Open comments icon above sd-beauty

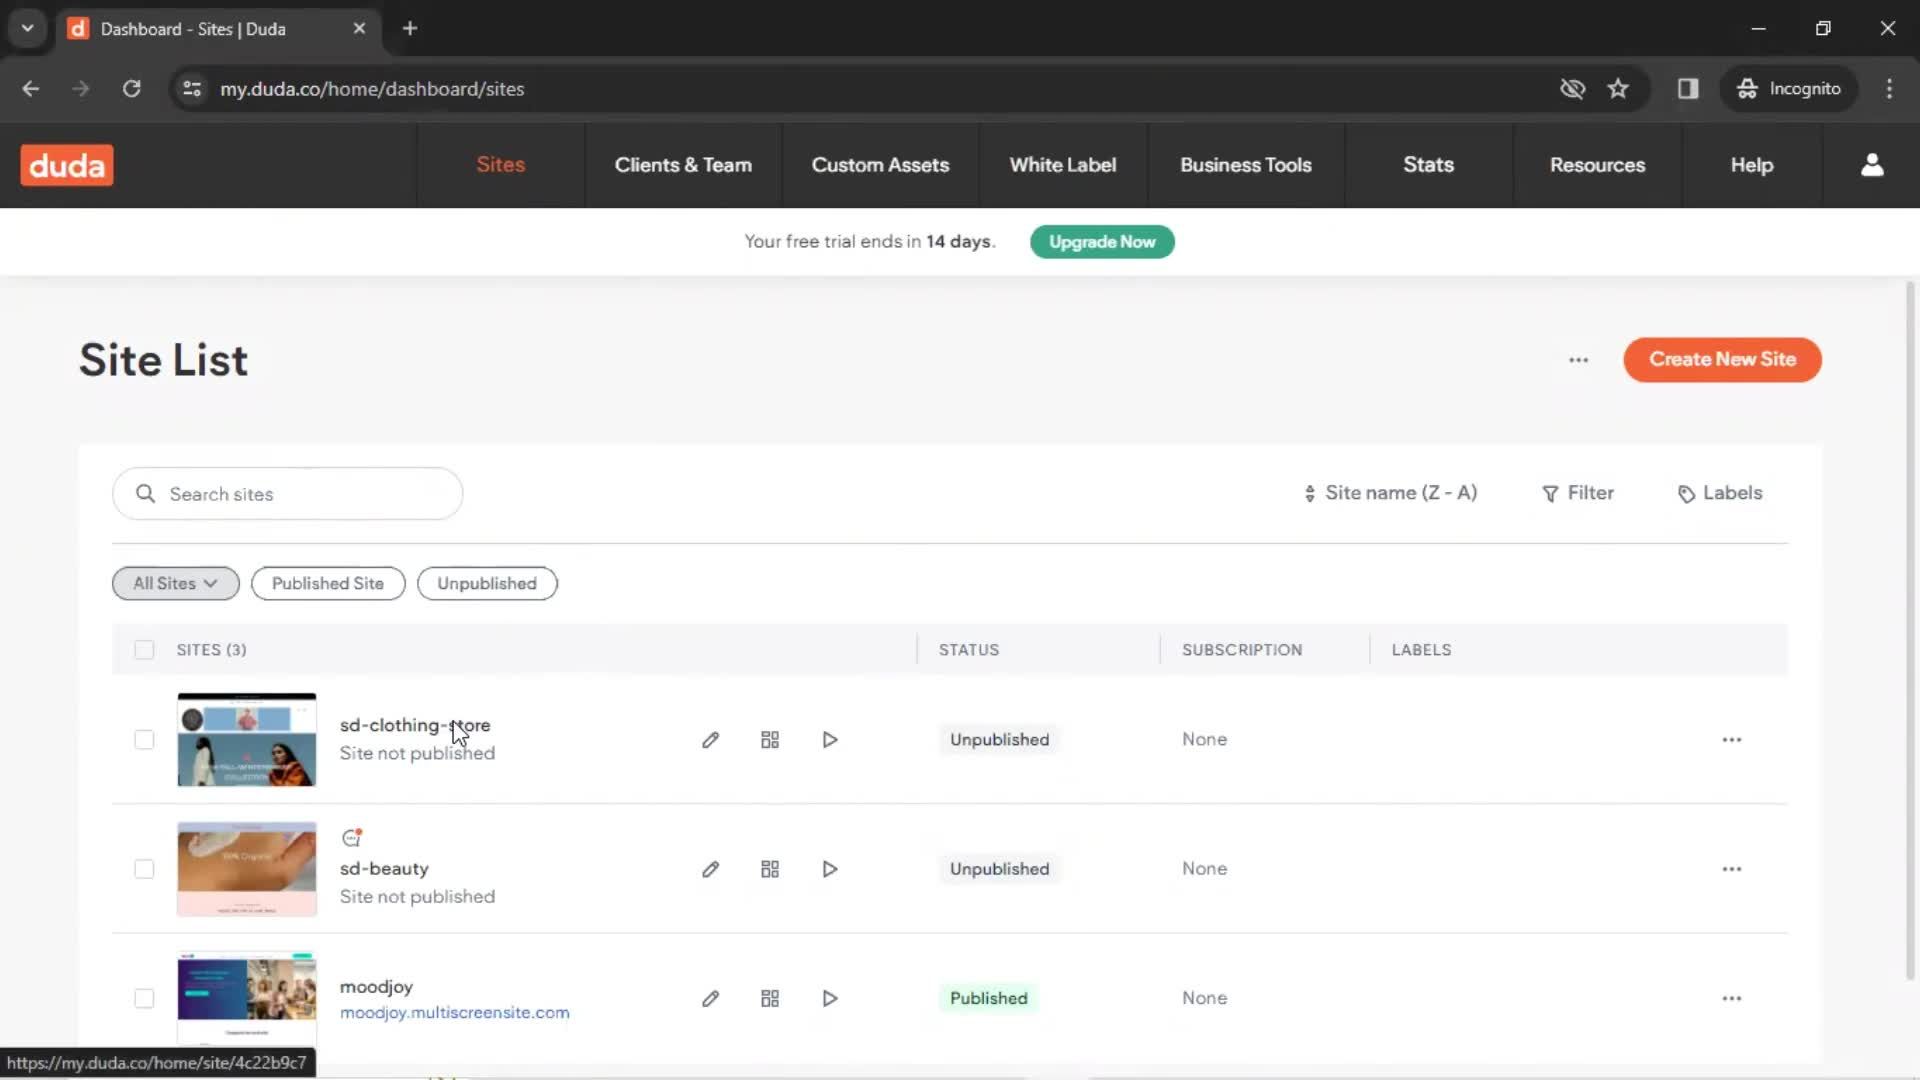click(351, 838)
